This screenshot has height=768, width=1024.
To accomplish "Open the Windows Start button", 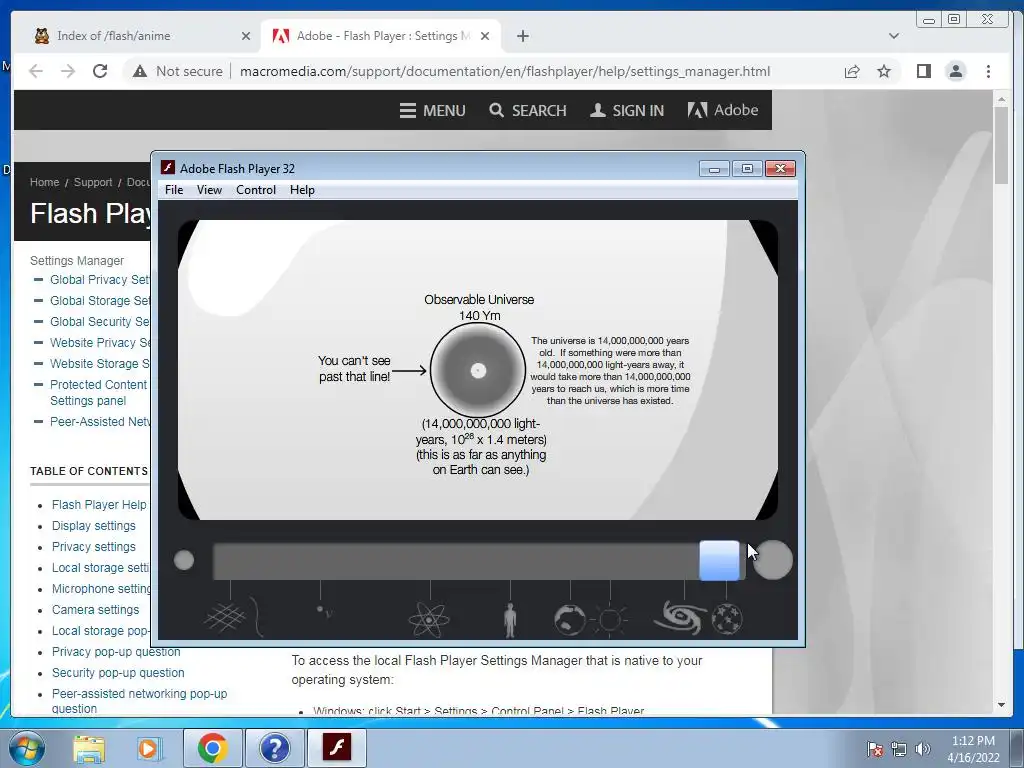I will pyautogui.click(x=26, y=748).
